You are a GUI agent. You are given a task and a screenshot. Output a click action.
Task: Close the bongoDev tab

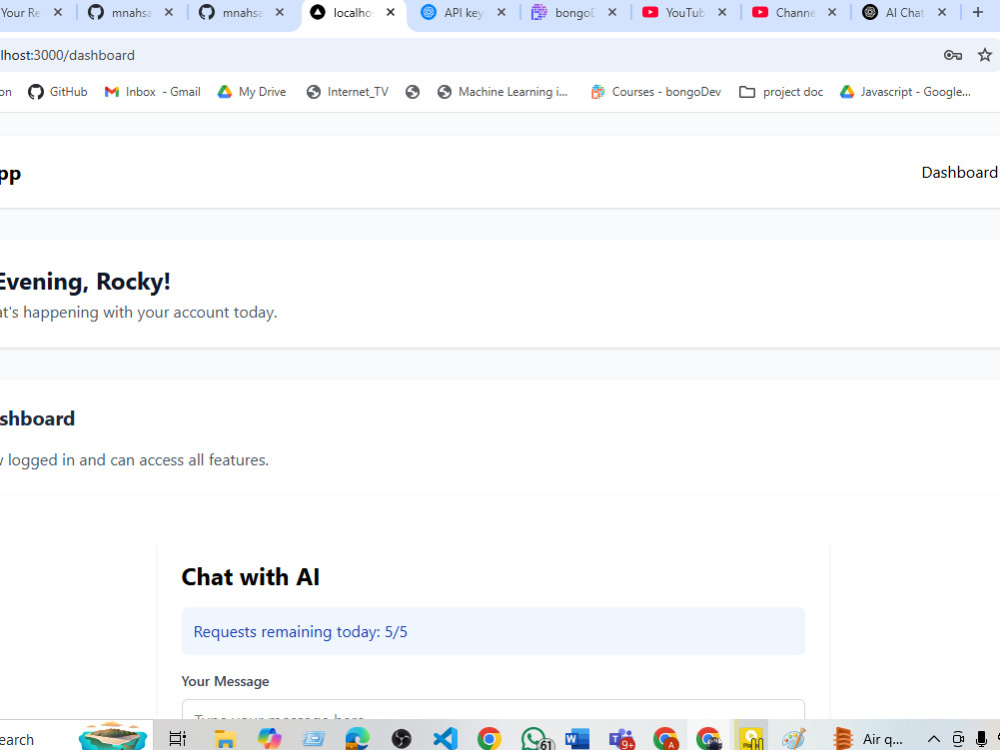[x=612, y=12]
